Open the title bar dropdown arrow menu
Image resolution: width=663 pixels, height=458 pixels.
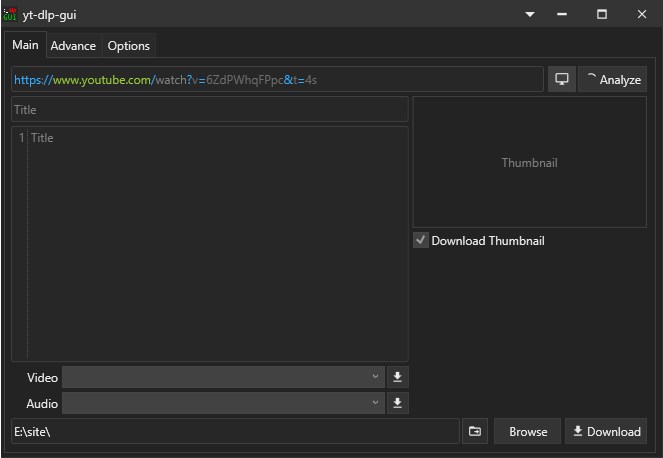[x=530, y=15]
